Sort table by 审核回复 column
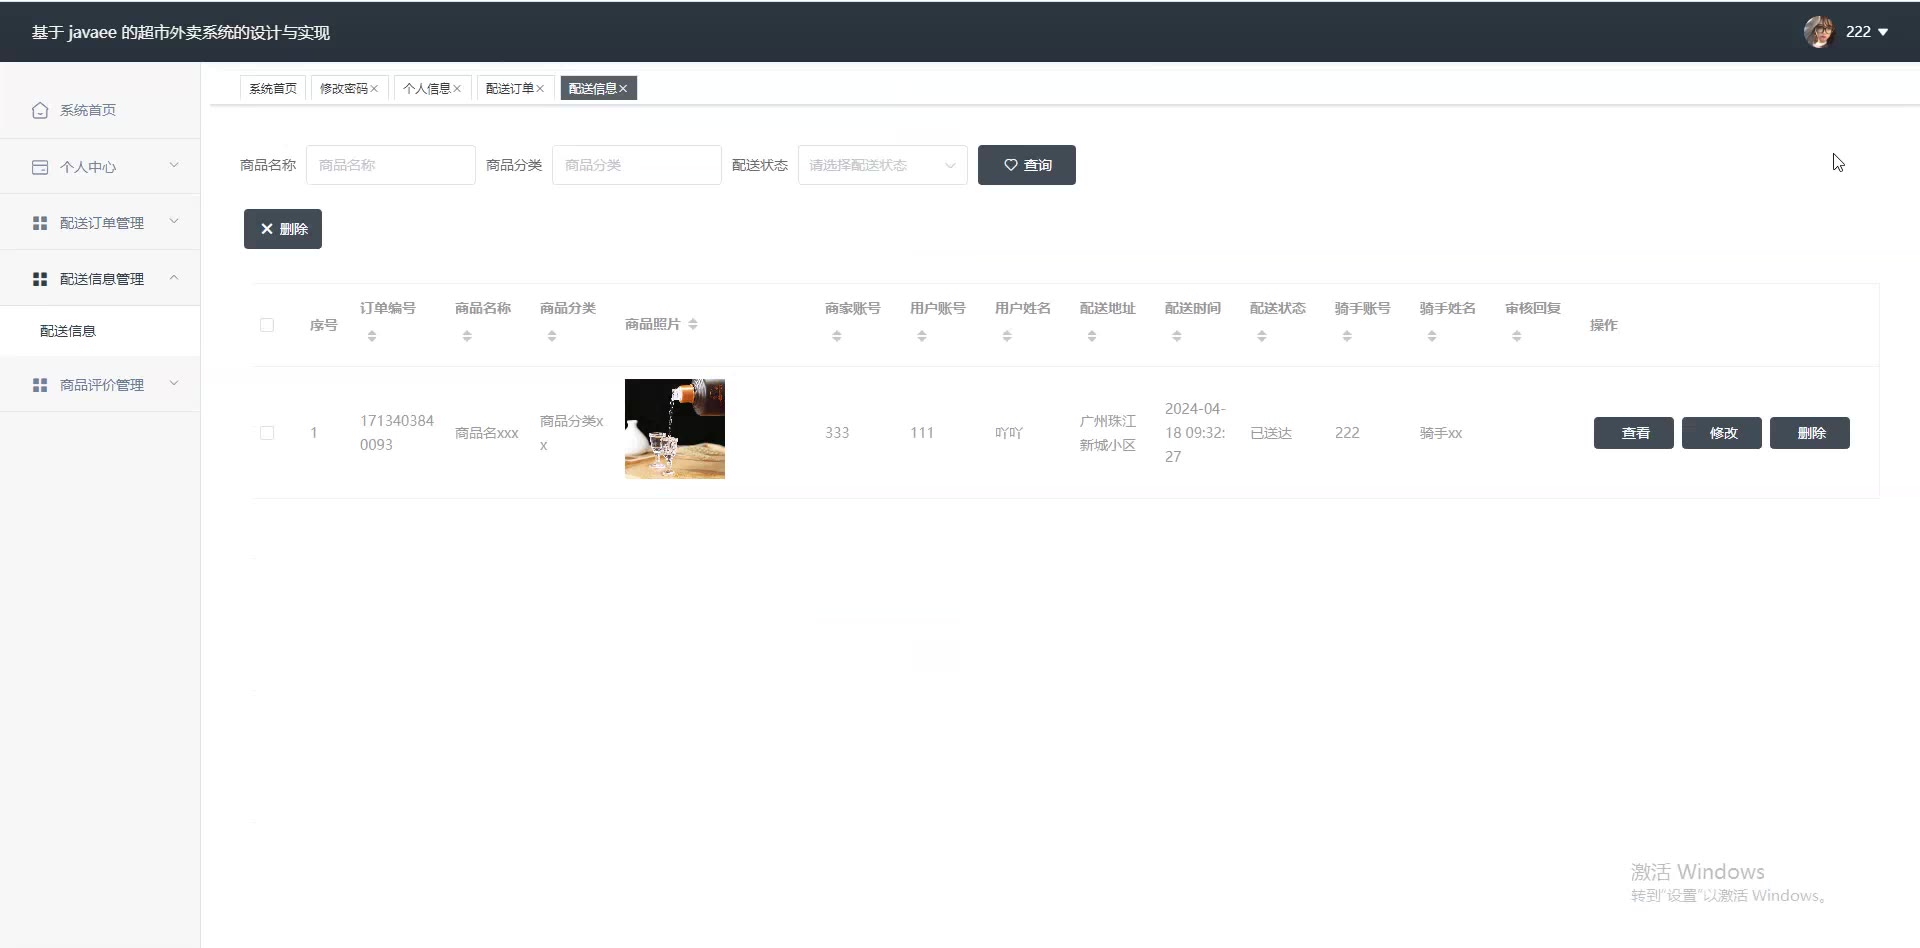 (1517, 336)
